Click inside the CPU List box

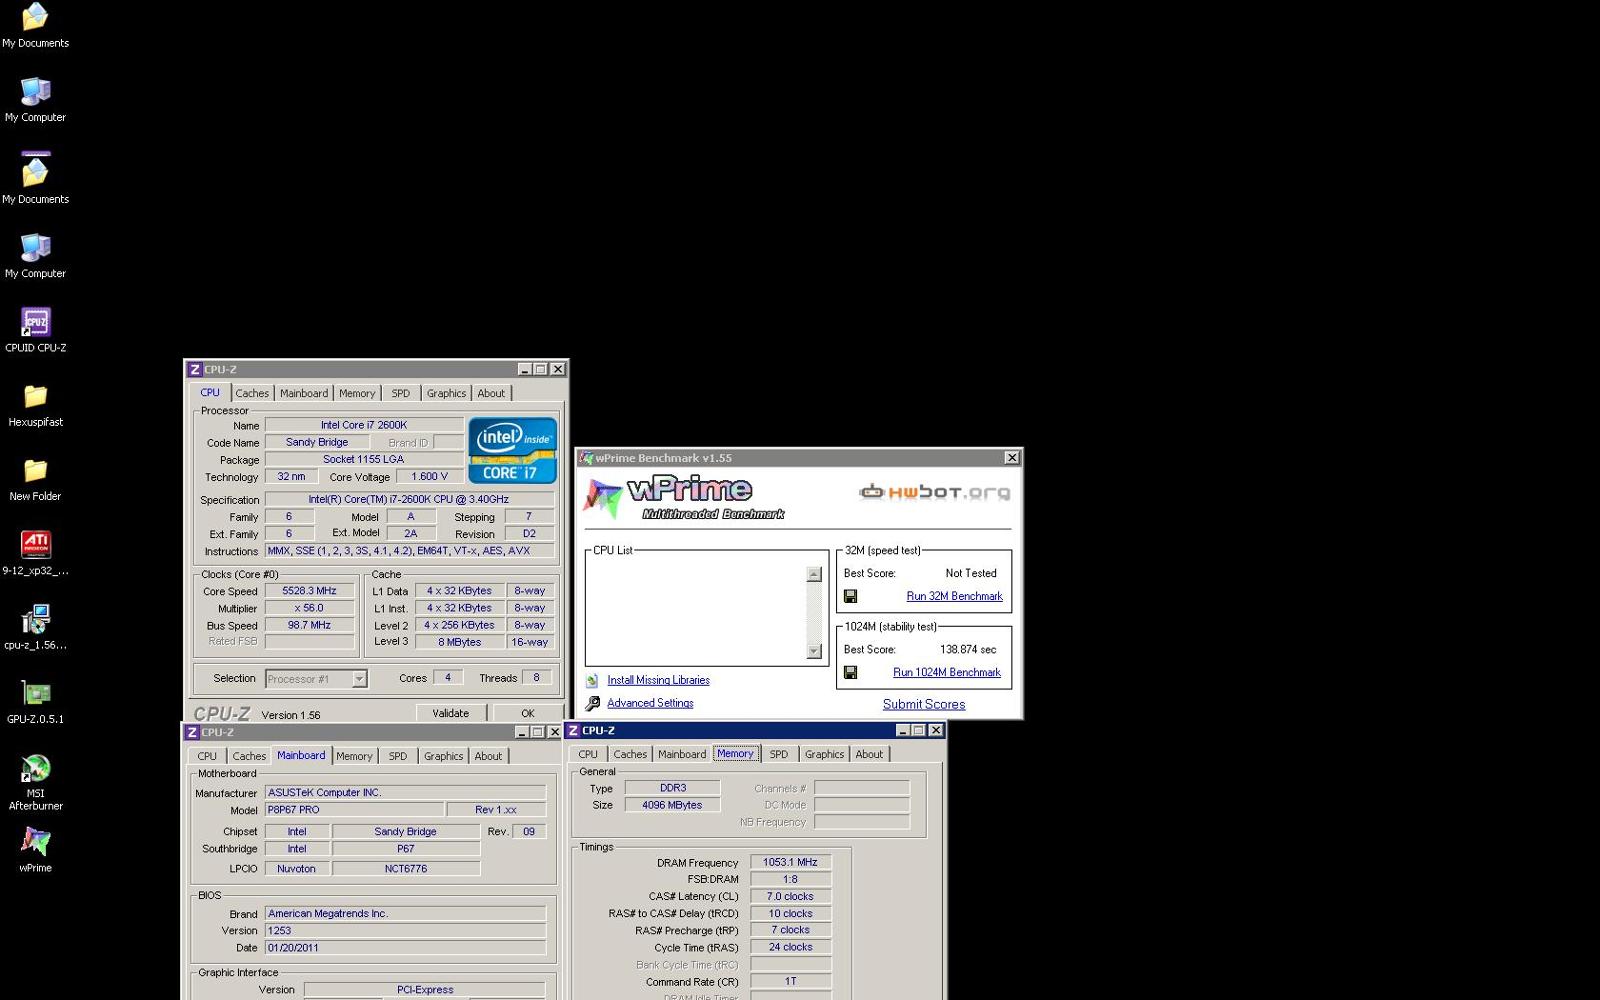pos(696,612)
